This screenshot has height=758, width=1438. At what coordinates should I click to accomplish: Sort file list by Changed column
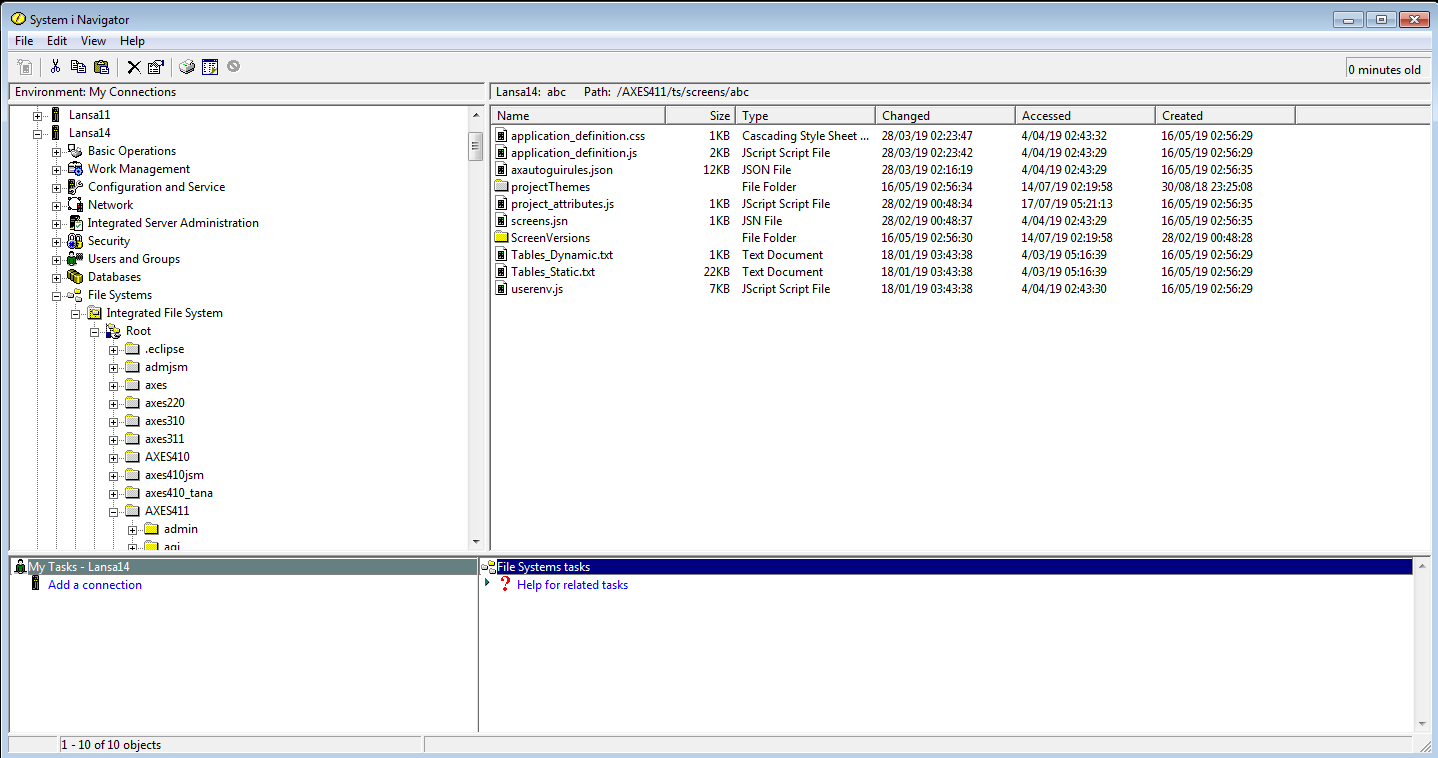pyautogui.click(x=944, y=116)
